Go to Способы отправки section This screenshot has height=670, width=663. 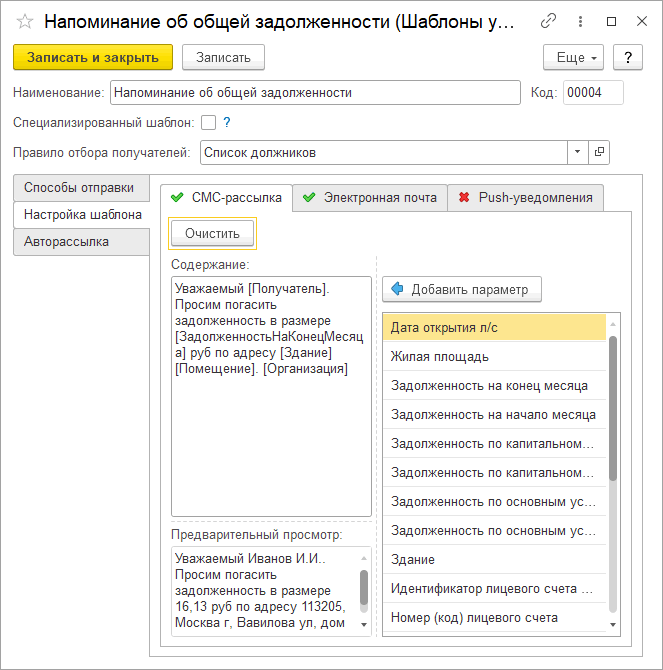tap(79, 187)
